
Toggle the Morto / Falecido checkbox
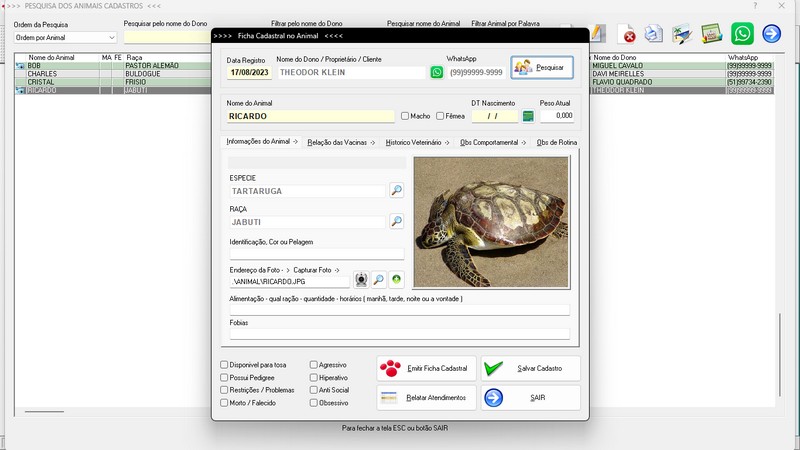(x=224, y=403)
